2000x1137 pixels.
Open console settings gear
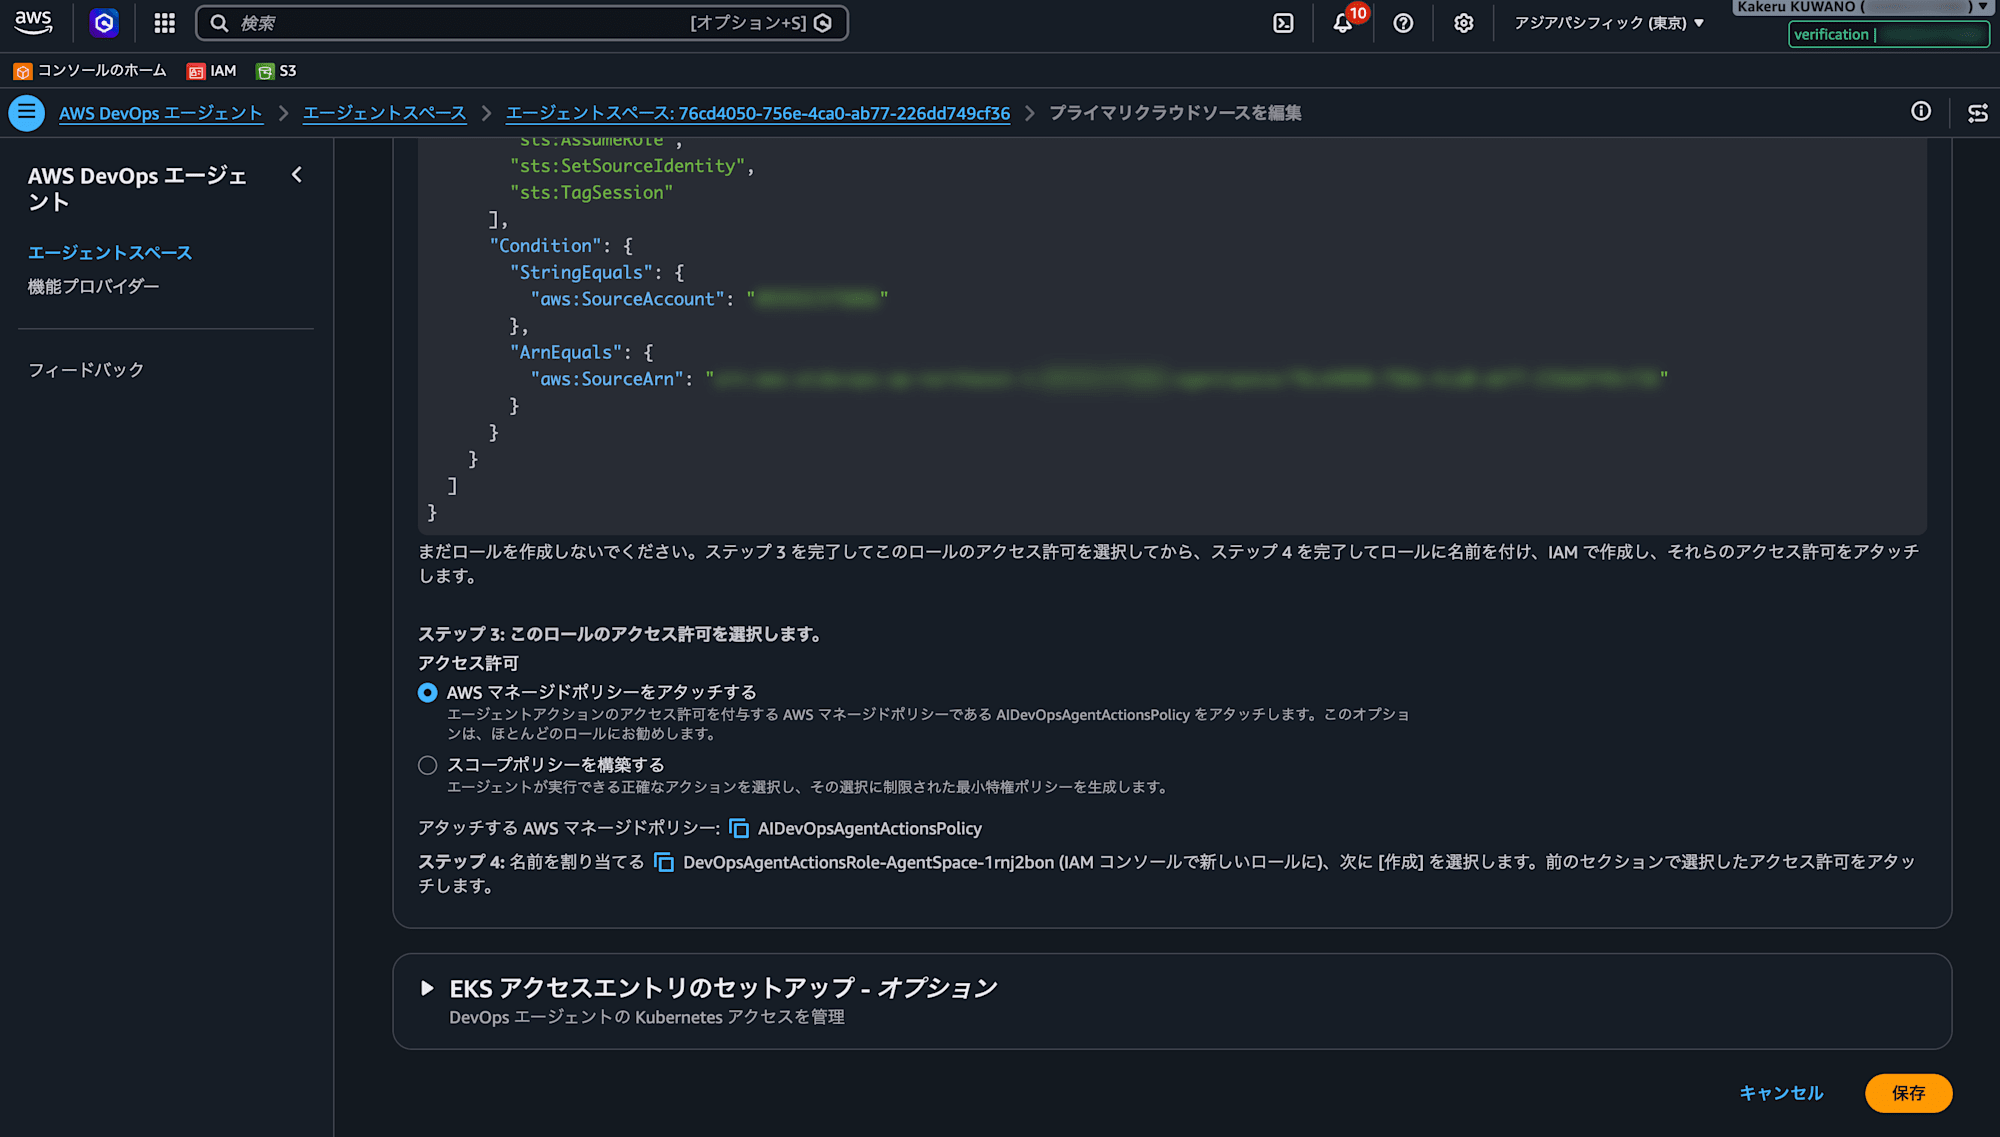[x=1463, y=23]
